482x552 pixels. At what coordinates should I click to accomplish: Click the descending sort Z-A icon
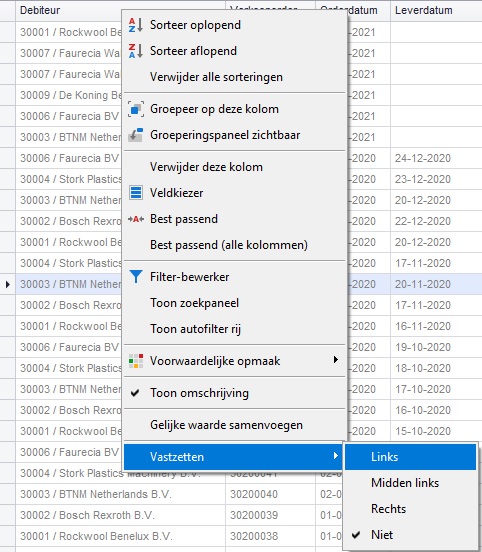pos(136,51)
